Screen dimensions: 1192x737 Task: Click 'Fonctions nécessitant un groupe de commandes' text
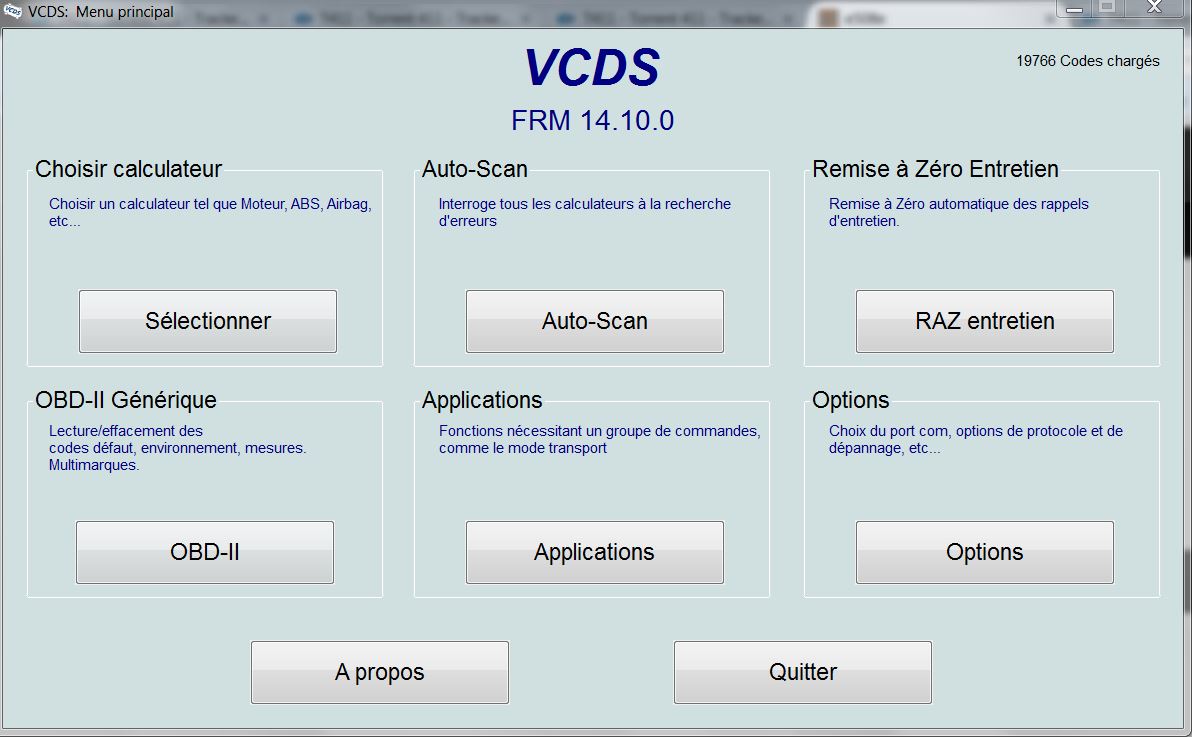click(x=599, y=440)
